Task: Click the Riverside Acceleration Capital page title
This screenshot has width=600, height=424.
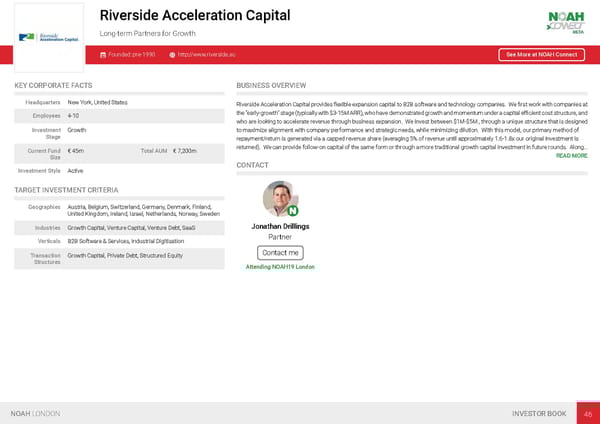Action: 195,16
